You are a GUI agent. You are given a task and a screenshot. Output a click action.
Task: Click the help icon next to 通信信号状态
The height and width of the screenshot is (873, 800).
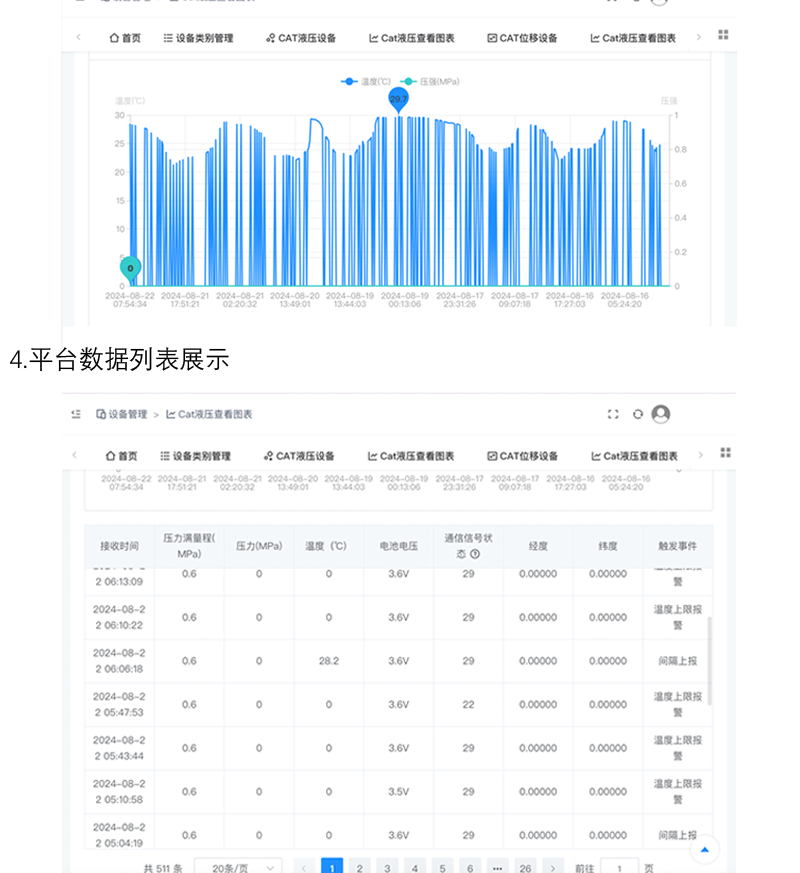click(475, 554)
